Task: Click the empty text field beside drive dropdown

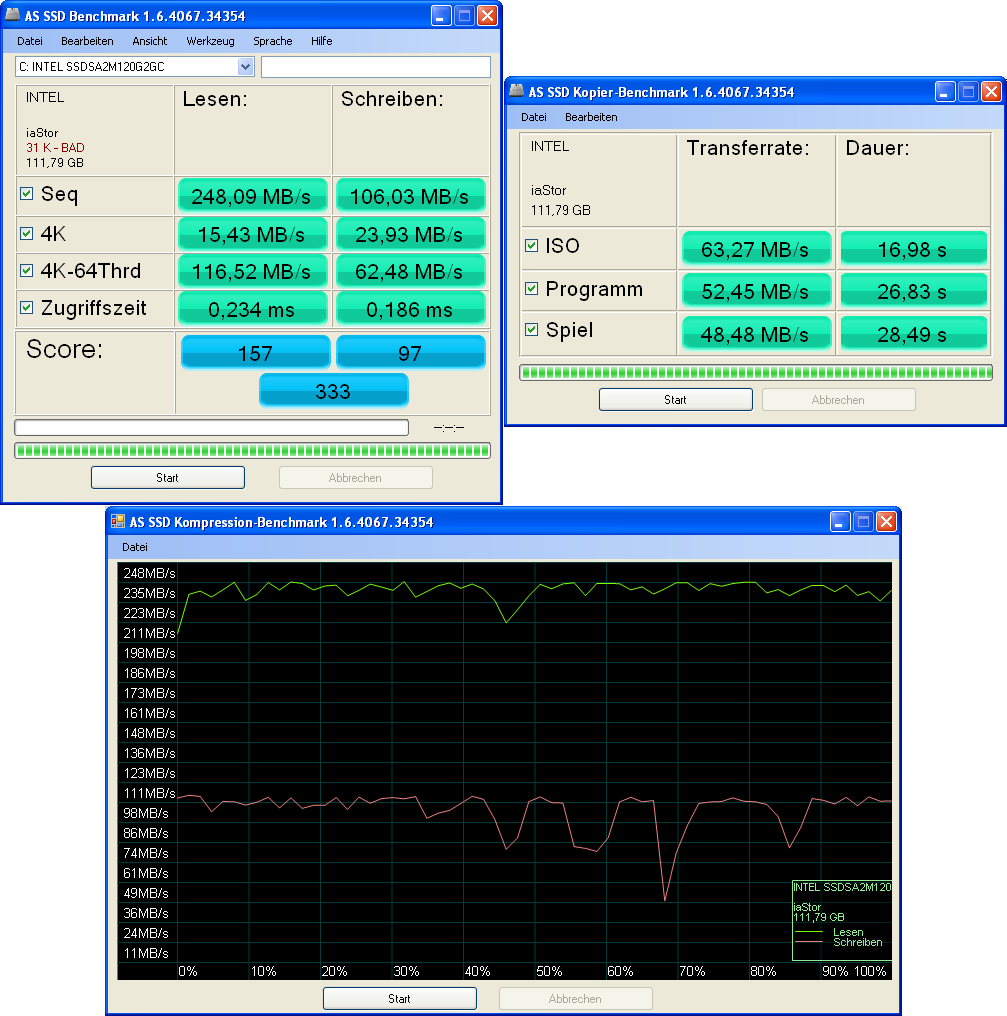Action: click(x=376, y=67)
